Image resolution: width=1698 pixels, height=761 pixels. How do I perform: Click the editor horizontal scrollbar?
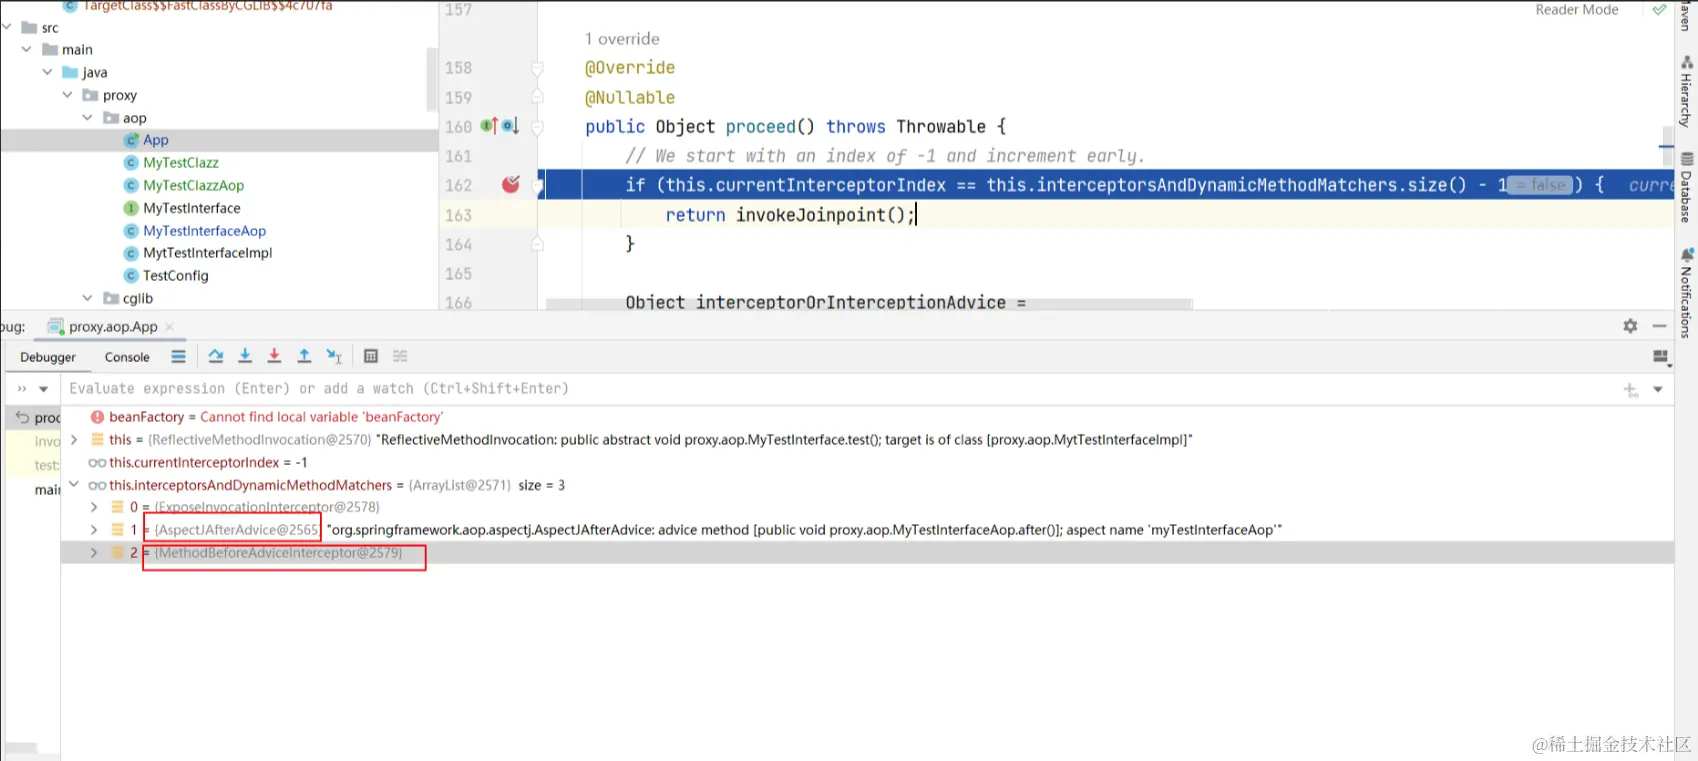tap(868, 304)
